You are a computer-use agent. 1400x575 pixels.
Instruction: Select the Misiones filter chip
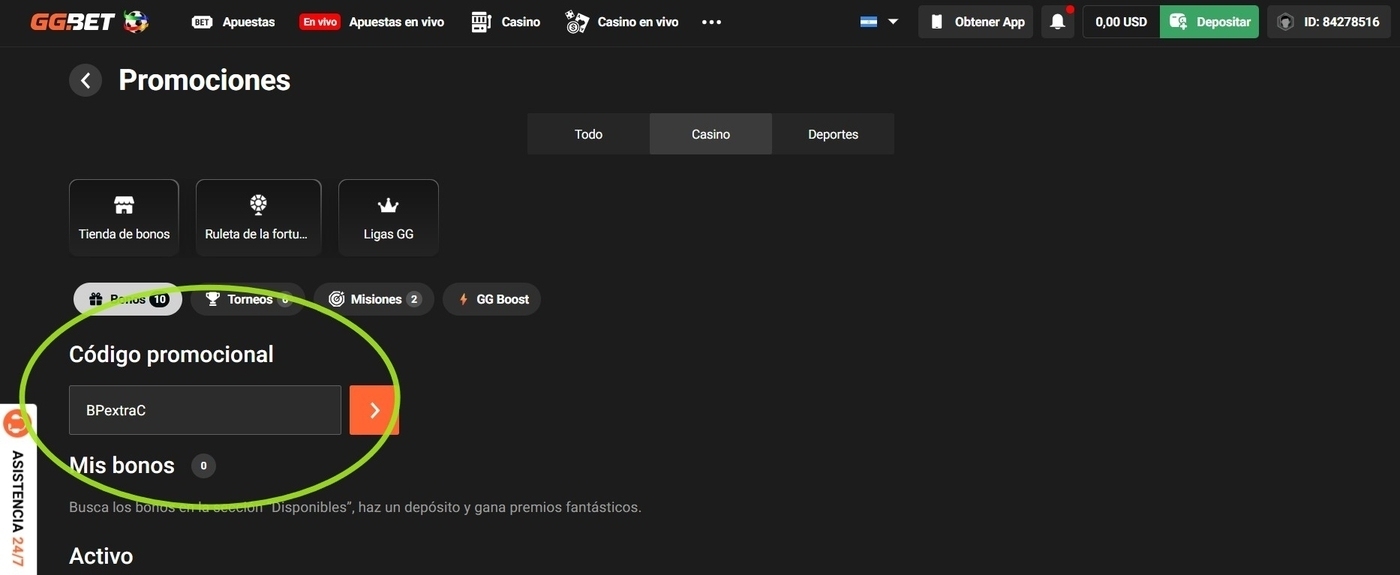pyautogui.click(x=374, y=299)
